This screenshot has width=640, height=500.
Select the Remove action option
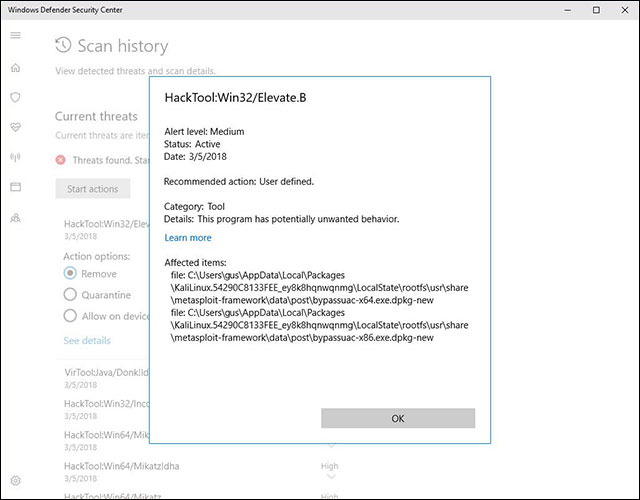[x=70, y=273]
